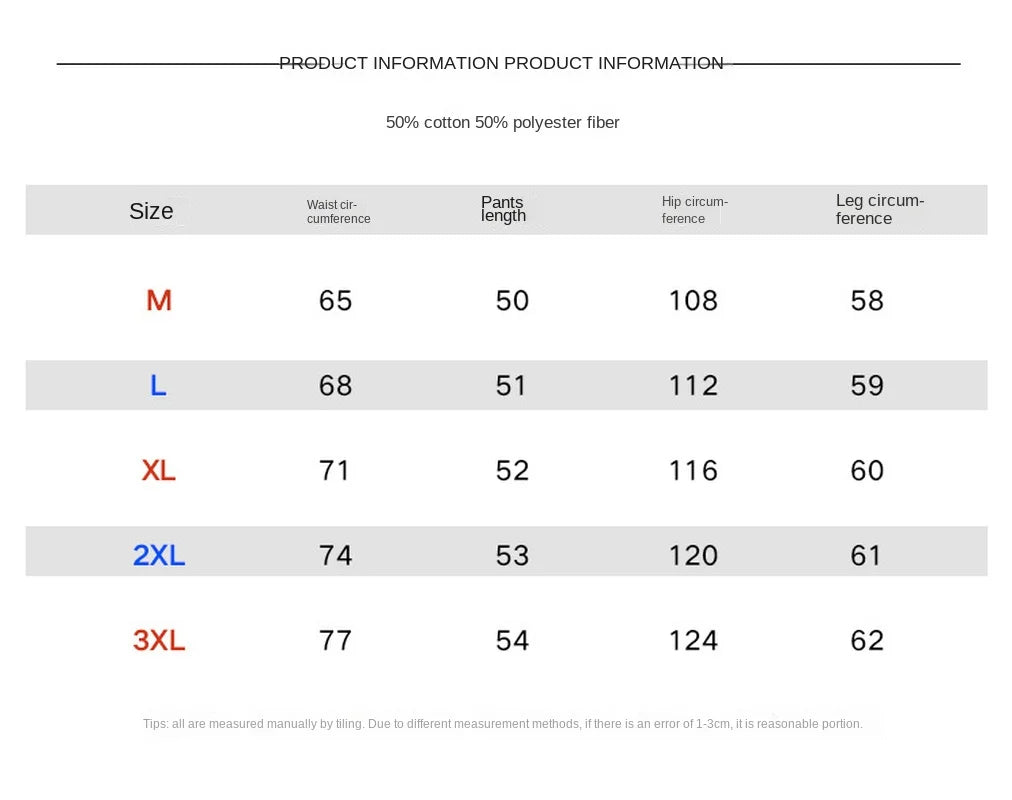Image resolution: width=1012 pixels, height=800 pixels.
Task: Click the Size column header
Action: pyautogui.click(x=151, y=211)
